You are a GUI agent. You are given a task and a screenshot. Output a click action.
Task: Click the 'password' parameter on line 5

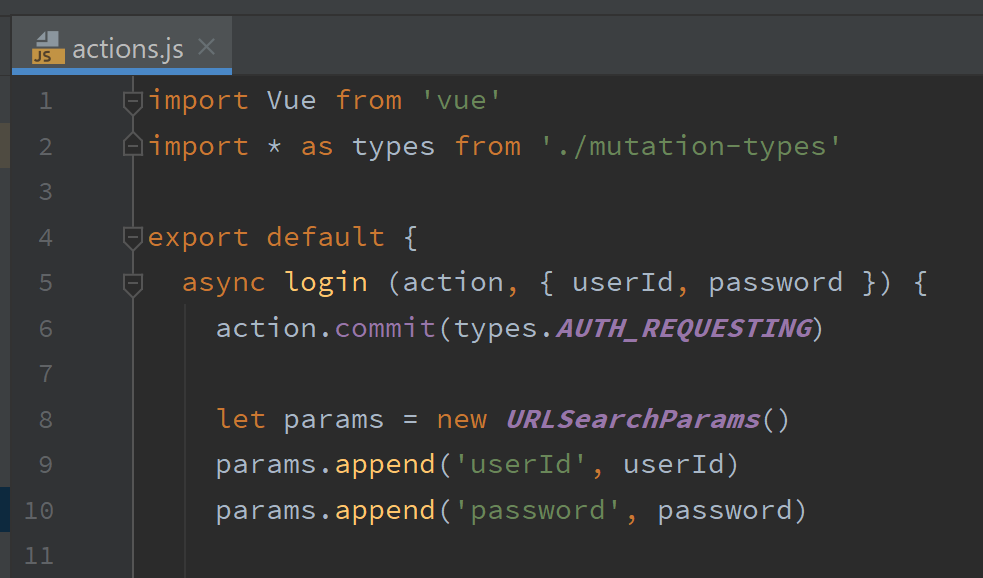(x=775, y=283)
